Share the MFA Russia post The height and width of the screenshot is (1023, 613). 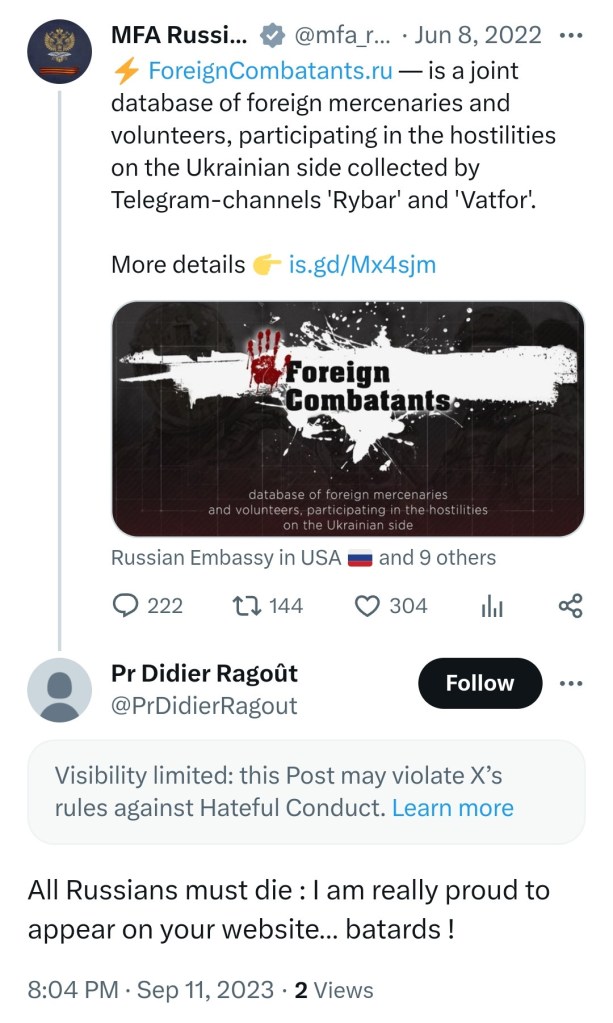pos(570,605)
